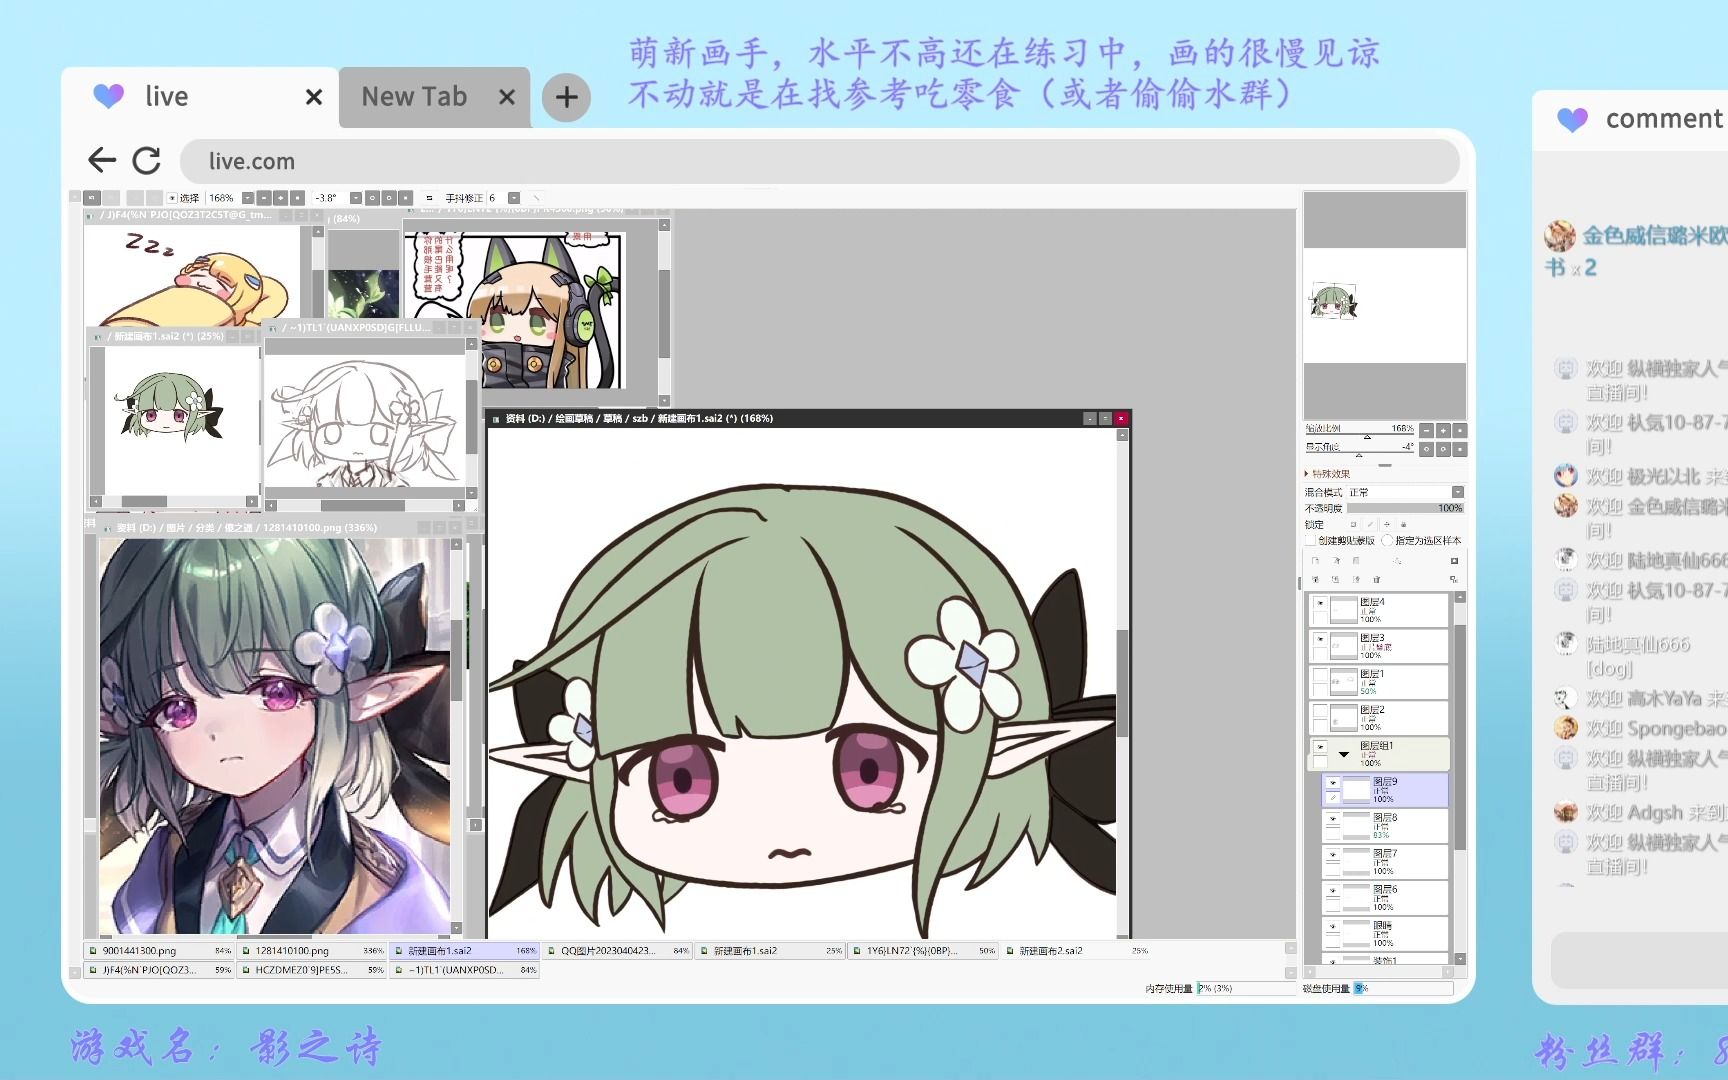Click the layer mask icon at right of layer tools
Screen dimensions: 1728x1080
click(1454, 561)
